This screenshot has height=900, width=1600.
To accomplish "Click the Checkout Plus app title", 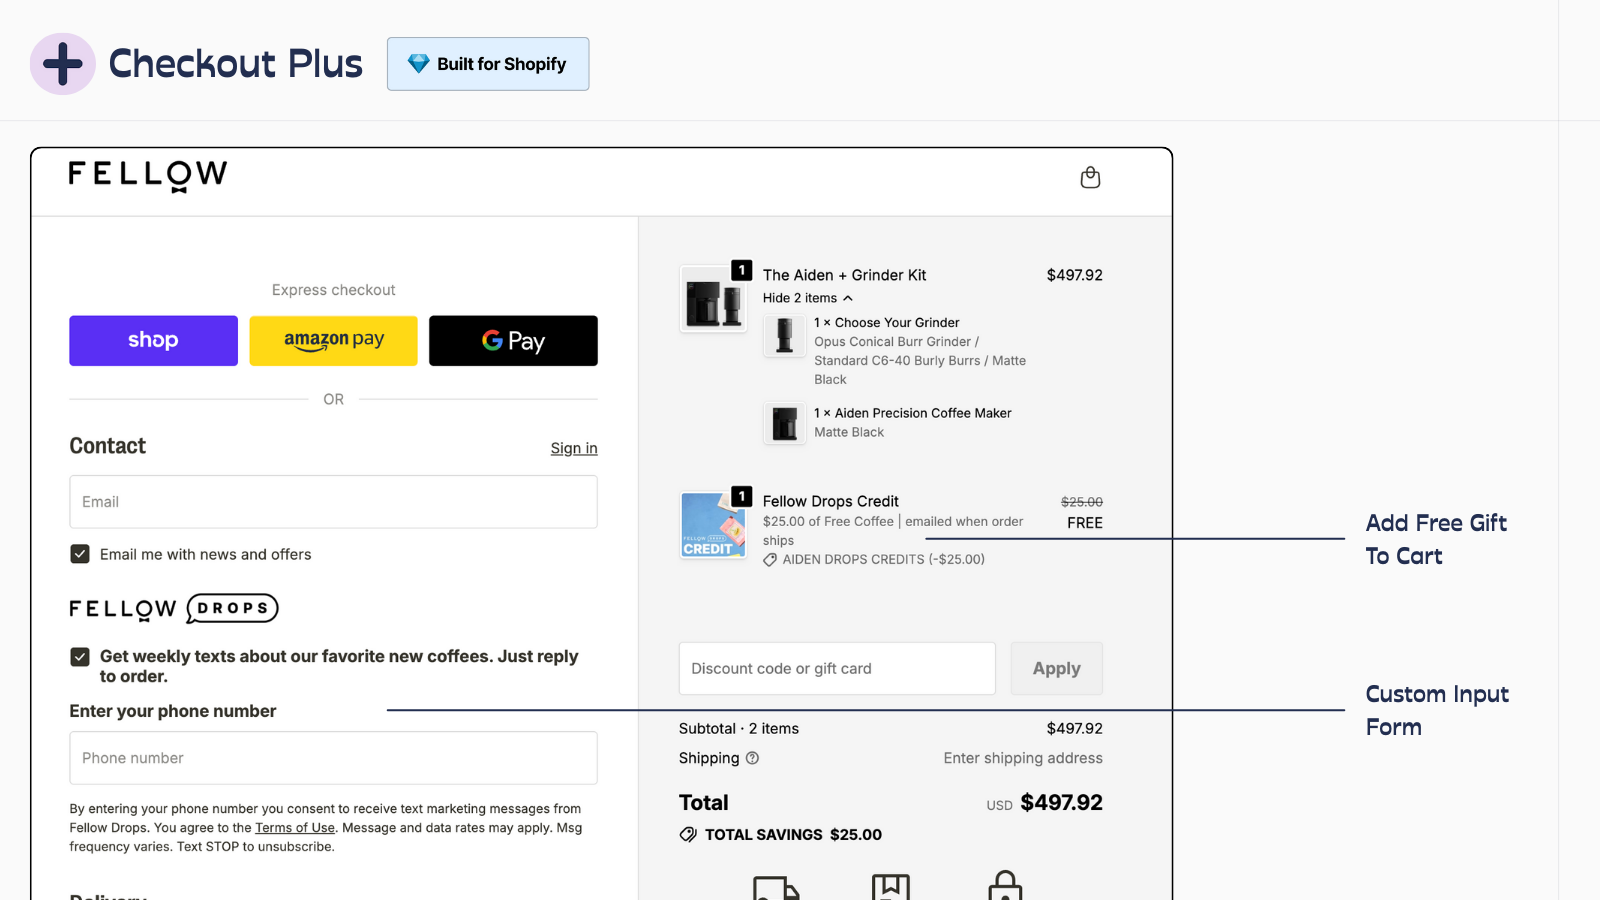I will click(235, 64).
